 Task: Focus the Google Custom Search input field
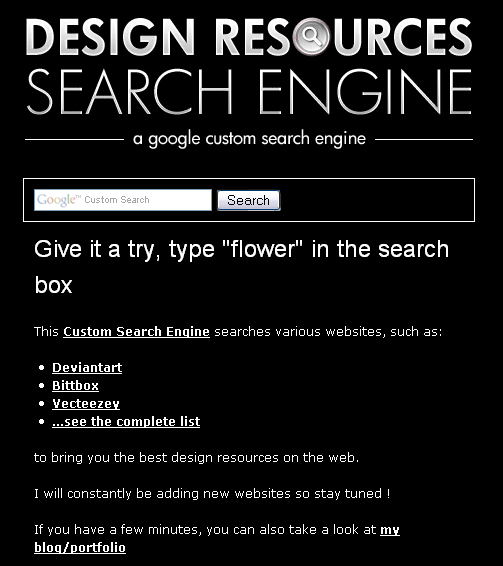pyautogui.click(x=123, y=200)
